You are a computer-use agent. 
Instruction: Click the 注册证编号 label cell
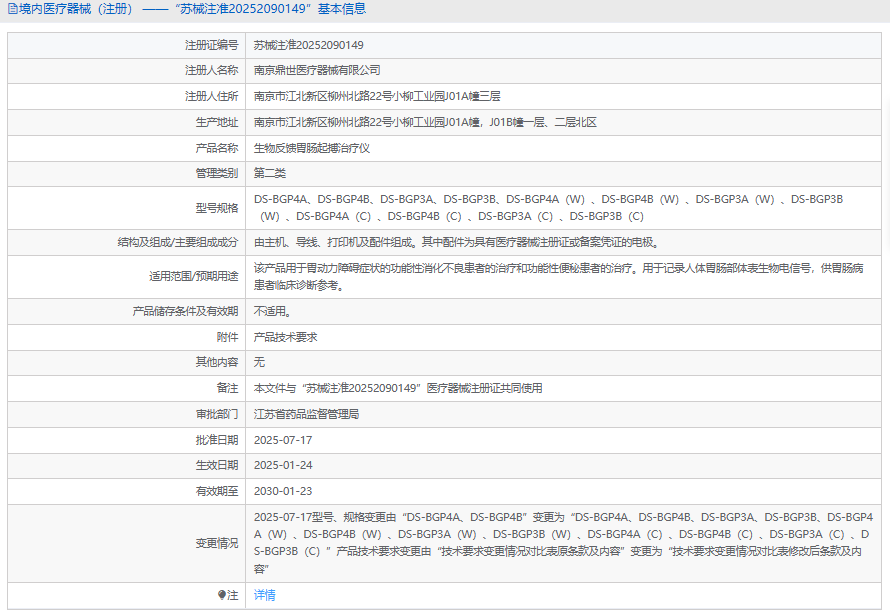pos(211,45)
